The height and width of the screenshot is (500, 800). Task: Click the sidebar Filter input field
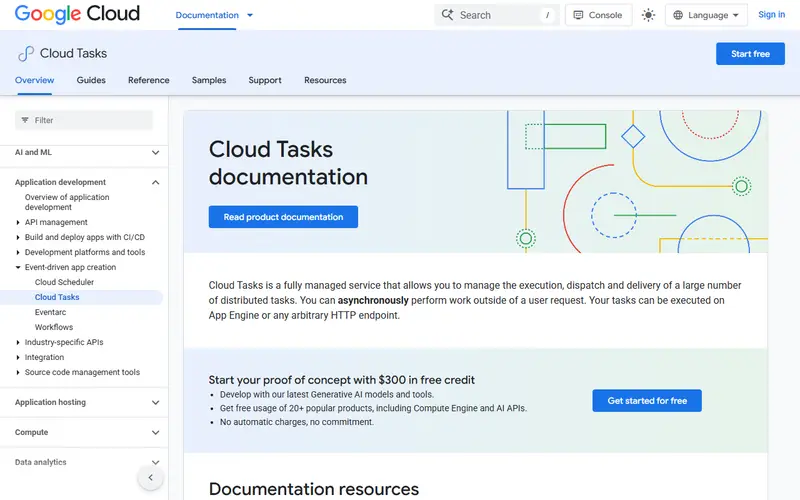(x=84, y=120)
